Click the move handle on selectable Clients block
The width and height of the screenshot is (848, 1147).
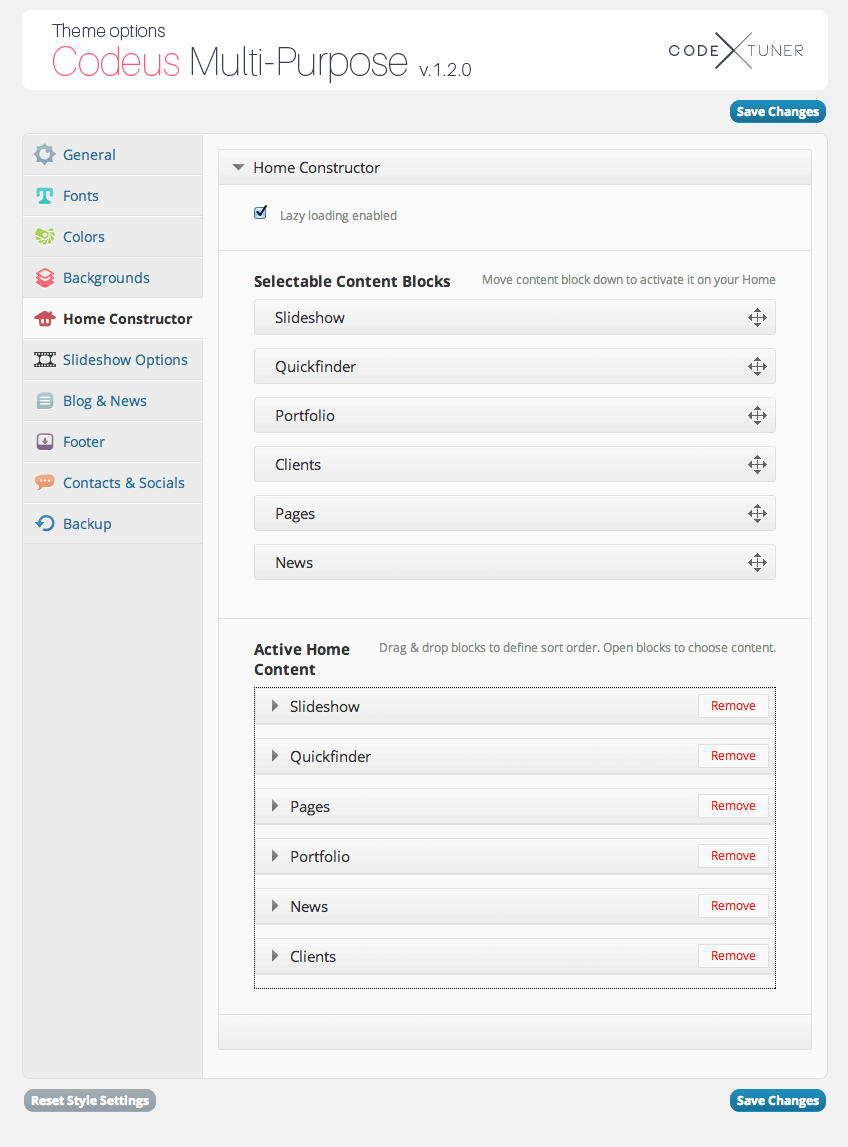tap(757, 465)
